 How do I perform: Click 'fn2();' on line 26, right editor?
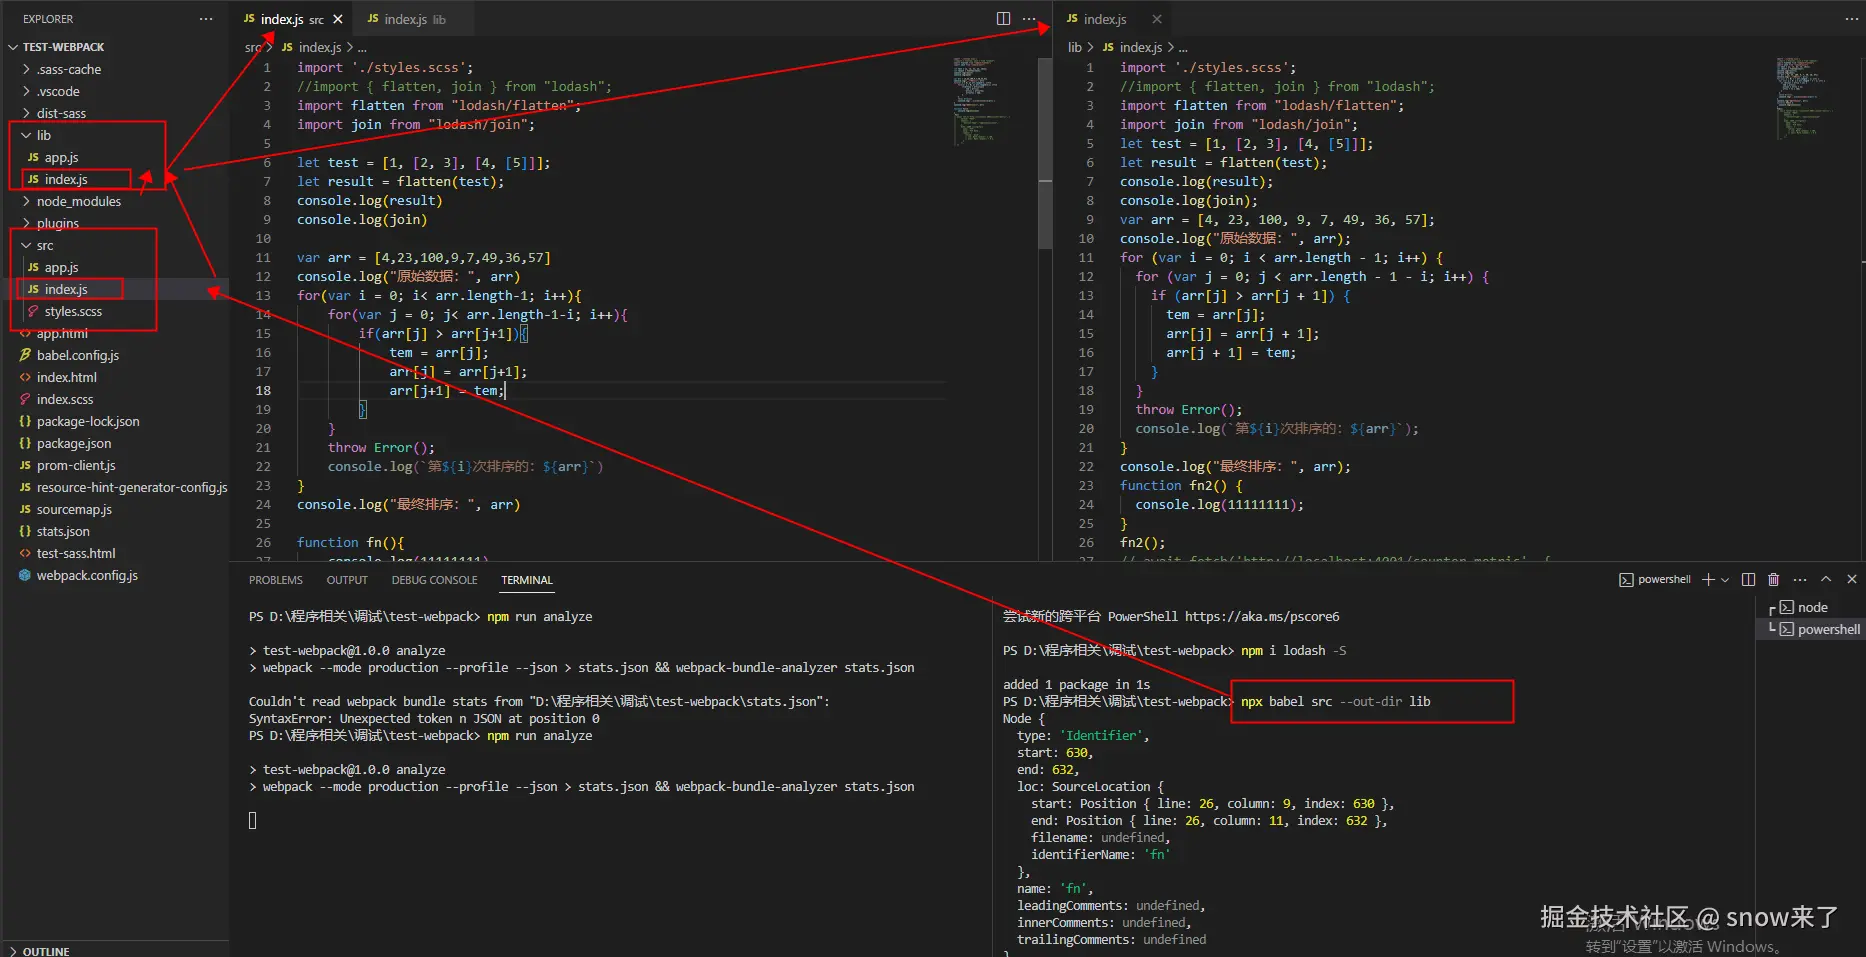coord(1142,543)
